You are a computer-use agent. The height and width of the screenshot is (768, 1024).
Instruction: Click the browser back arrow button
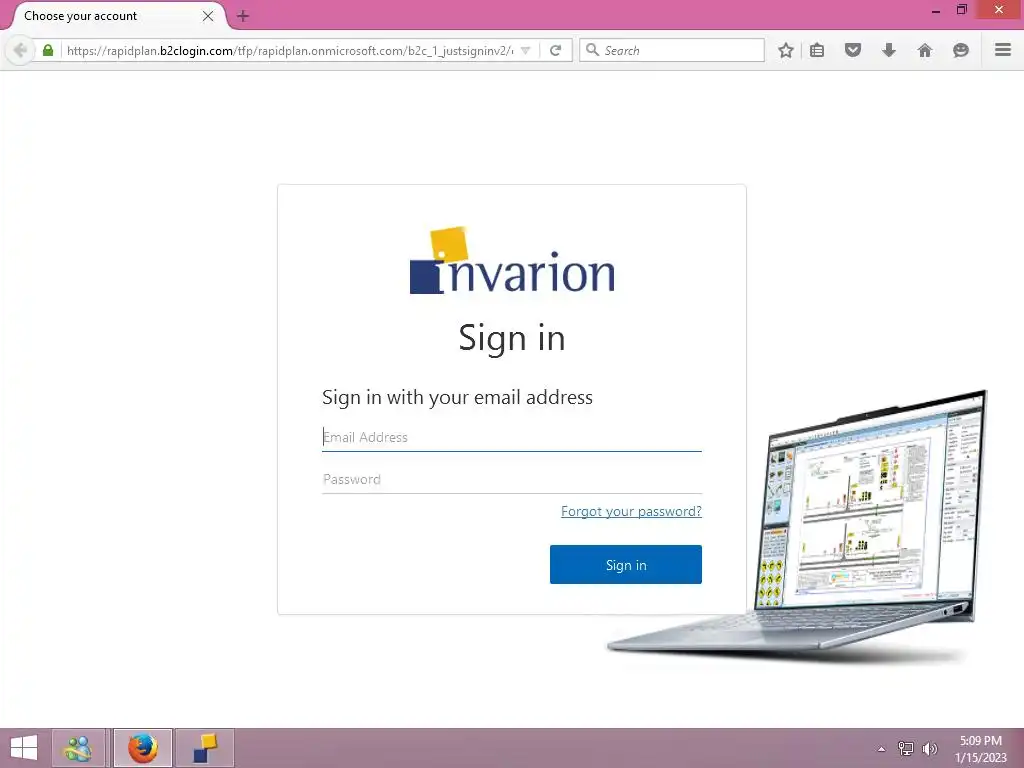coord(20,50)
